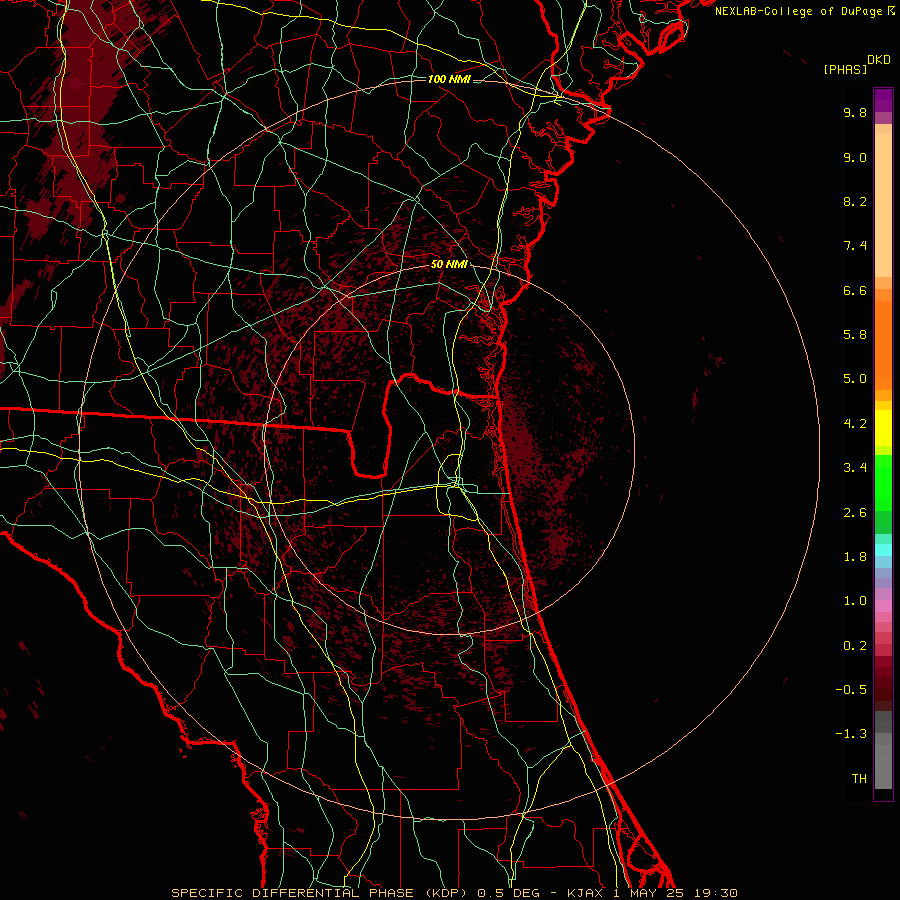Pick the yellow band in the color legend
The height and width of the screenshot is (900, 900).
[x=883, y=428]
